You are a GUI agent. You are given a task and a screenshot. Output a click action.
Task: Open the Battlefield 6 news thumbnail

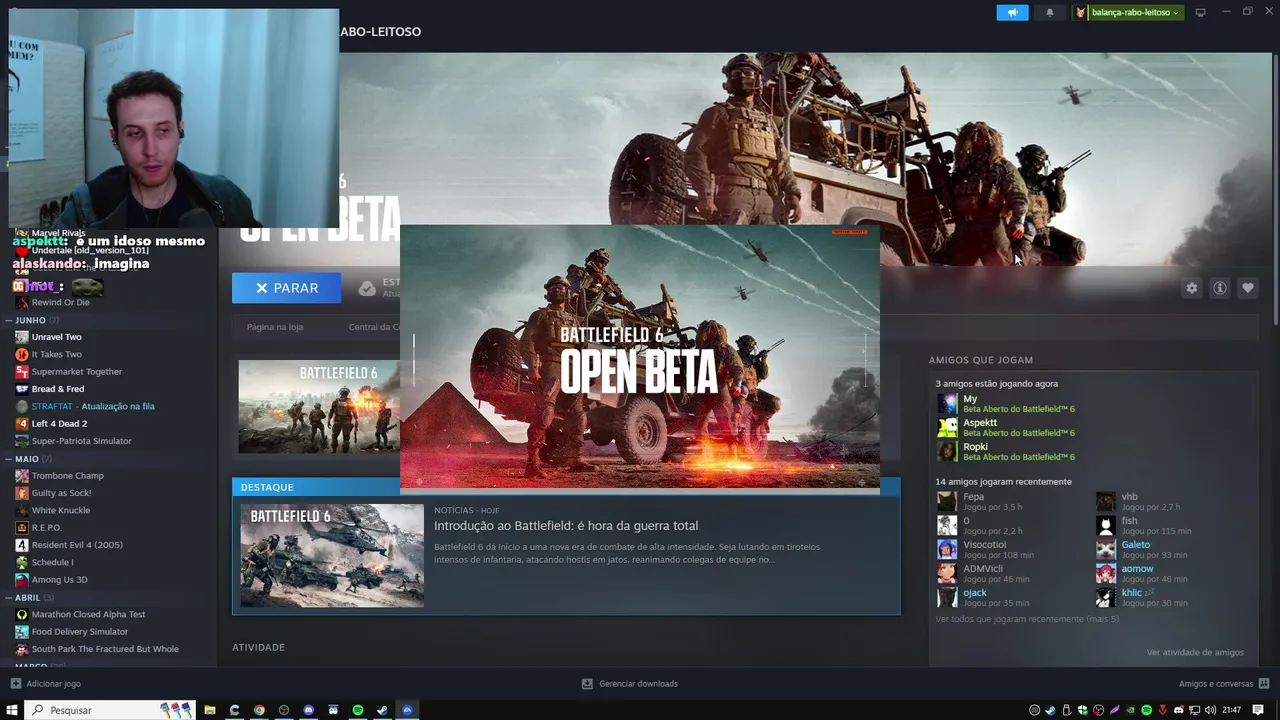pos(332,556)
